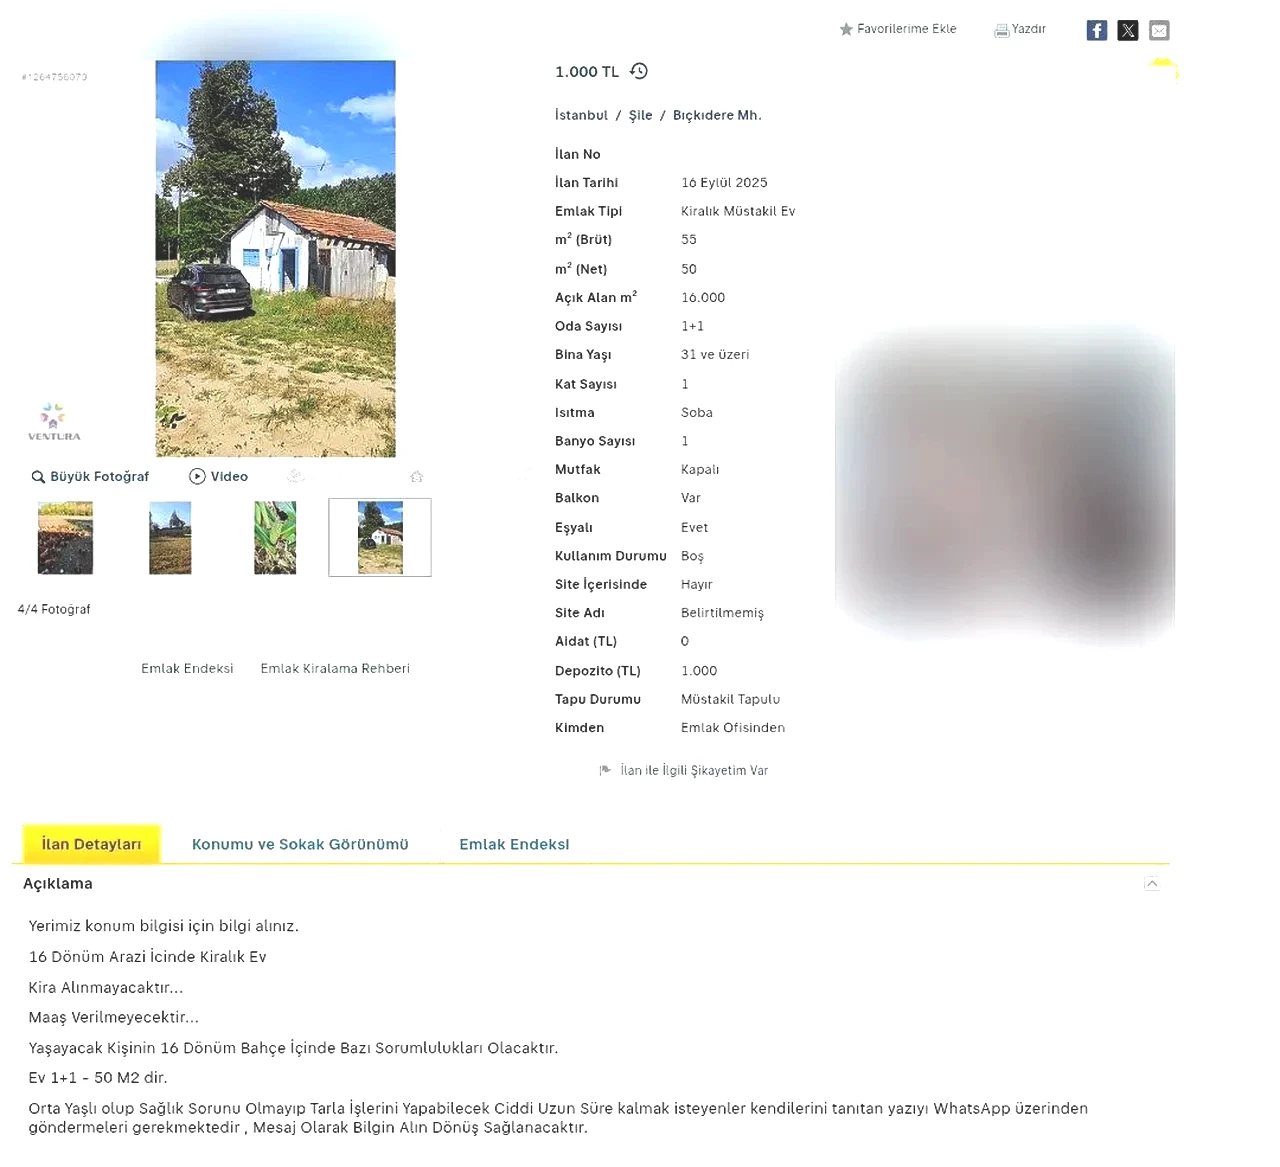Click the main house photo
Screen dimensions: 1280x1167
pos(275,258)
